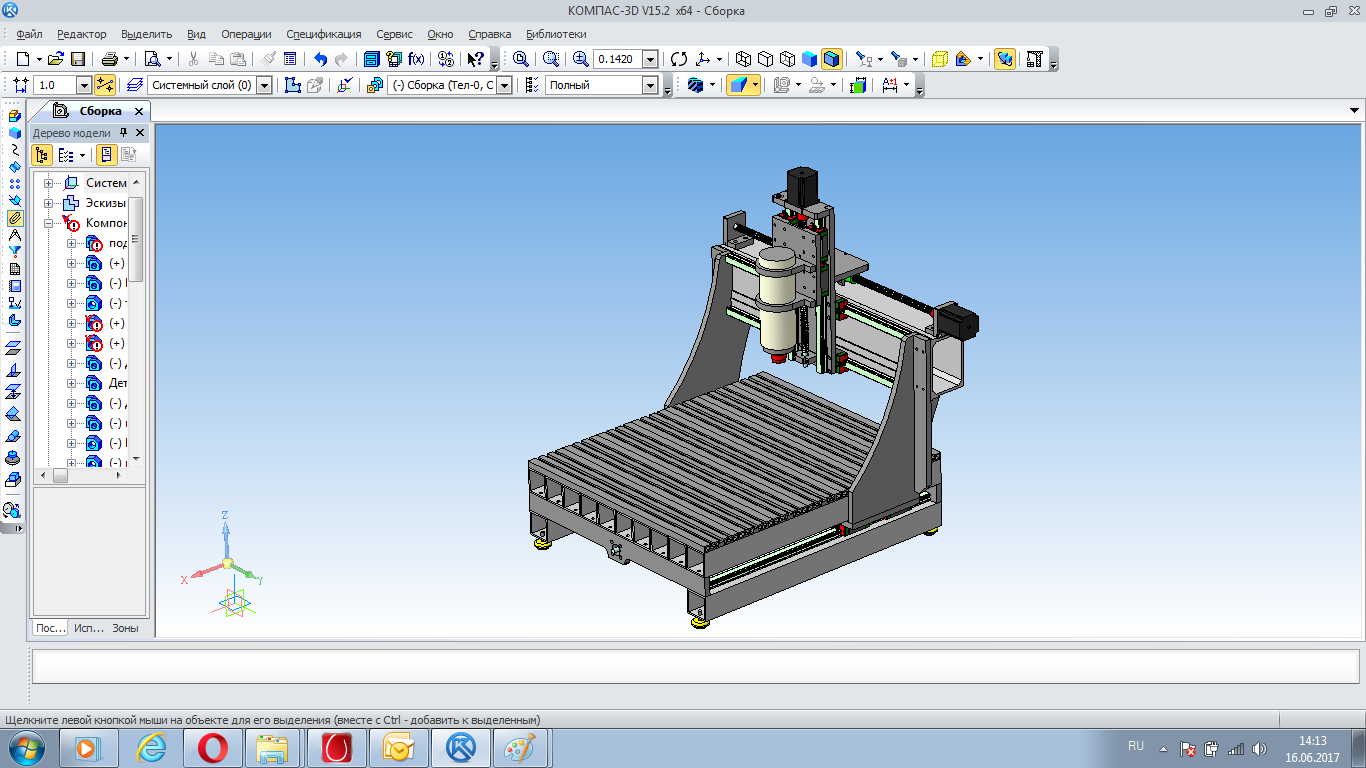Open the zoom scale 0.1420 dropdown
Viewport: 1366px width, 768px height.
point(650,59)
